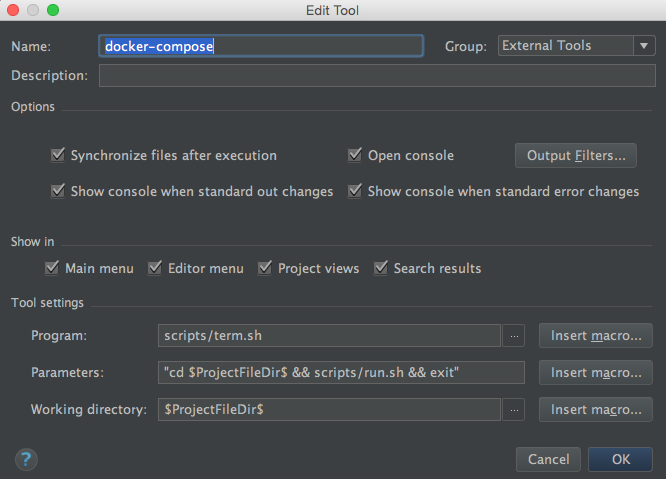The width and height of the screenshot is (666, 479).
Task: Browse for Working directory with ellipsis button
Action: coord(514,409)
